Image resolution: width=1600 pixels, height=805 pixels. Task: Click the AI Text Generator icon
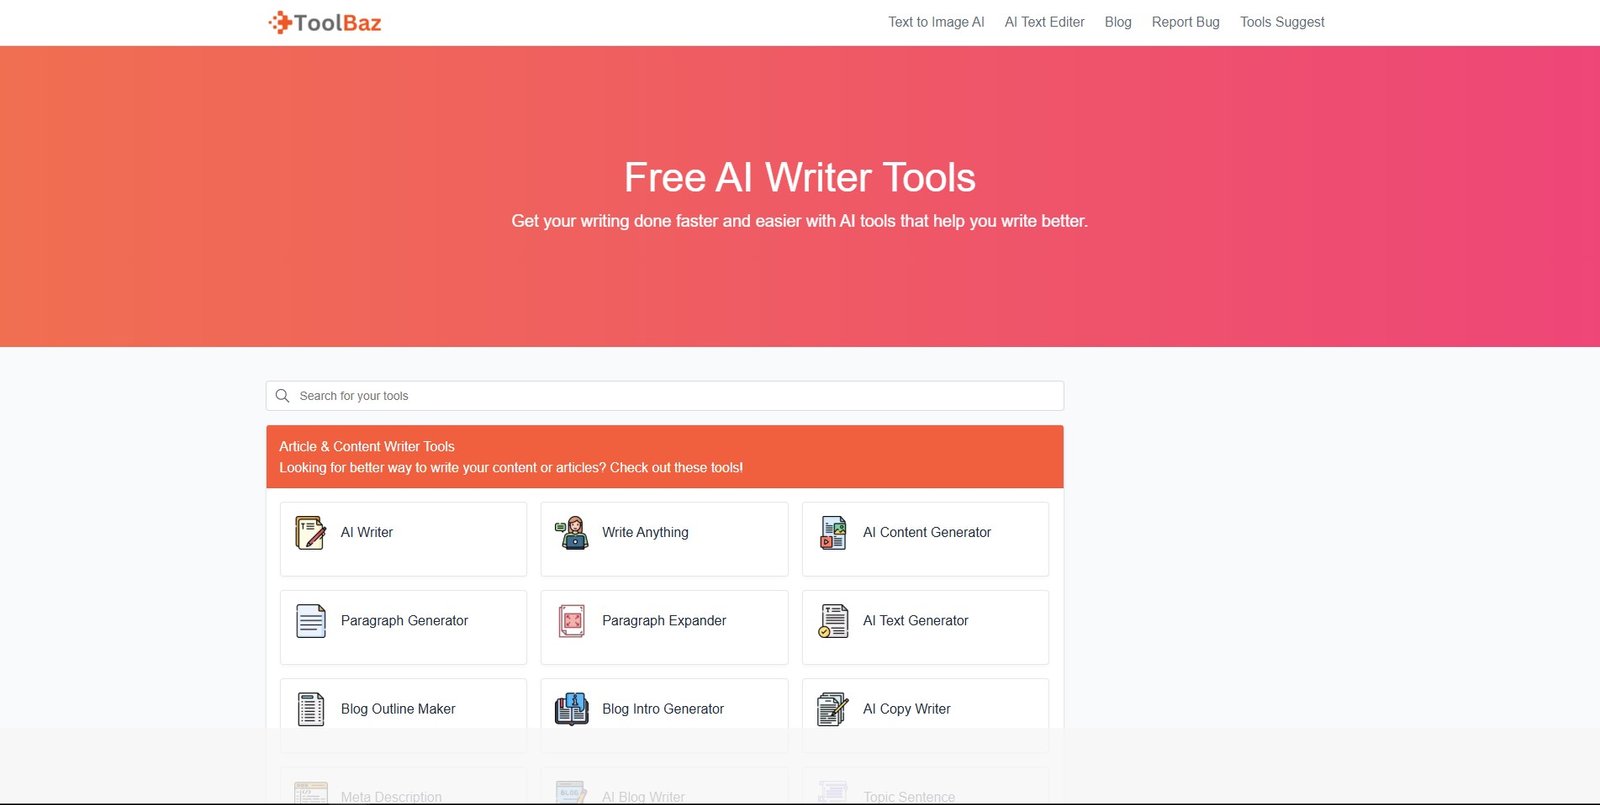pyautogui.click(x=833, y=621)
